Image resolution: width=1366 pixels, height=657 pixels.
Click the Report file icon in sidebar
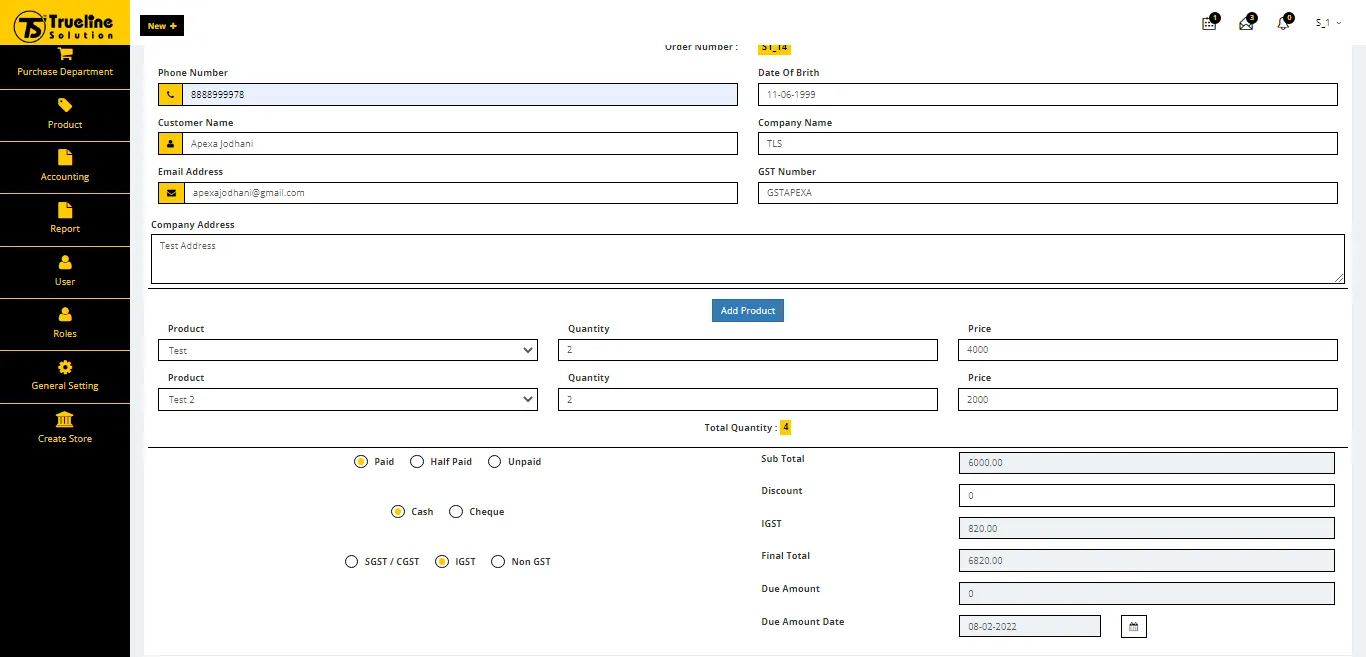[x=65, y=209]
